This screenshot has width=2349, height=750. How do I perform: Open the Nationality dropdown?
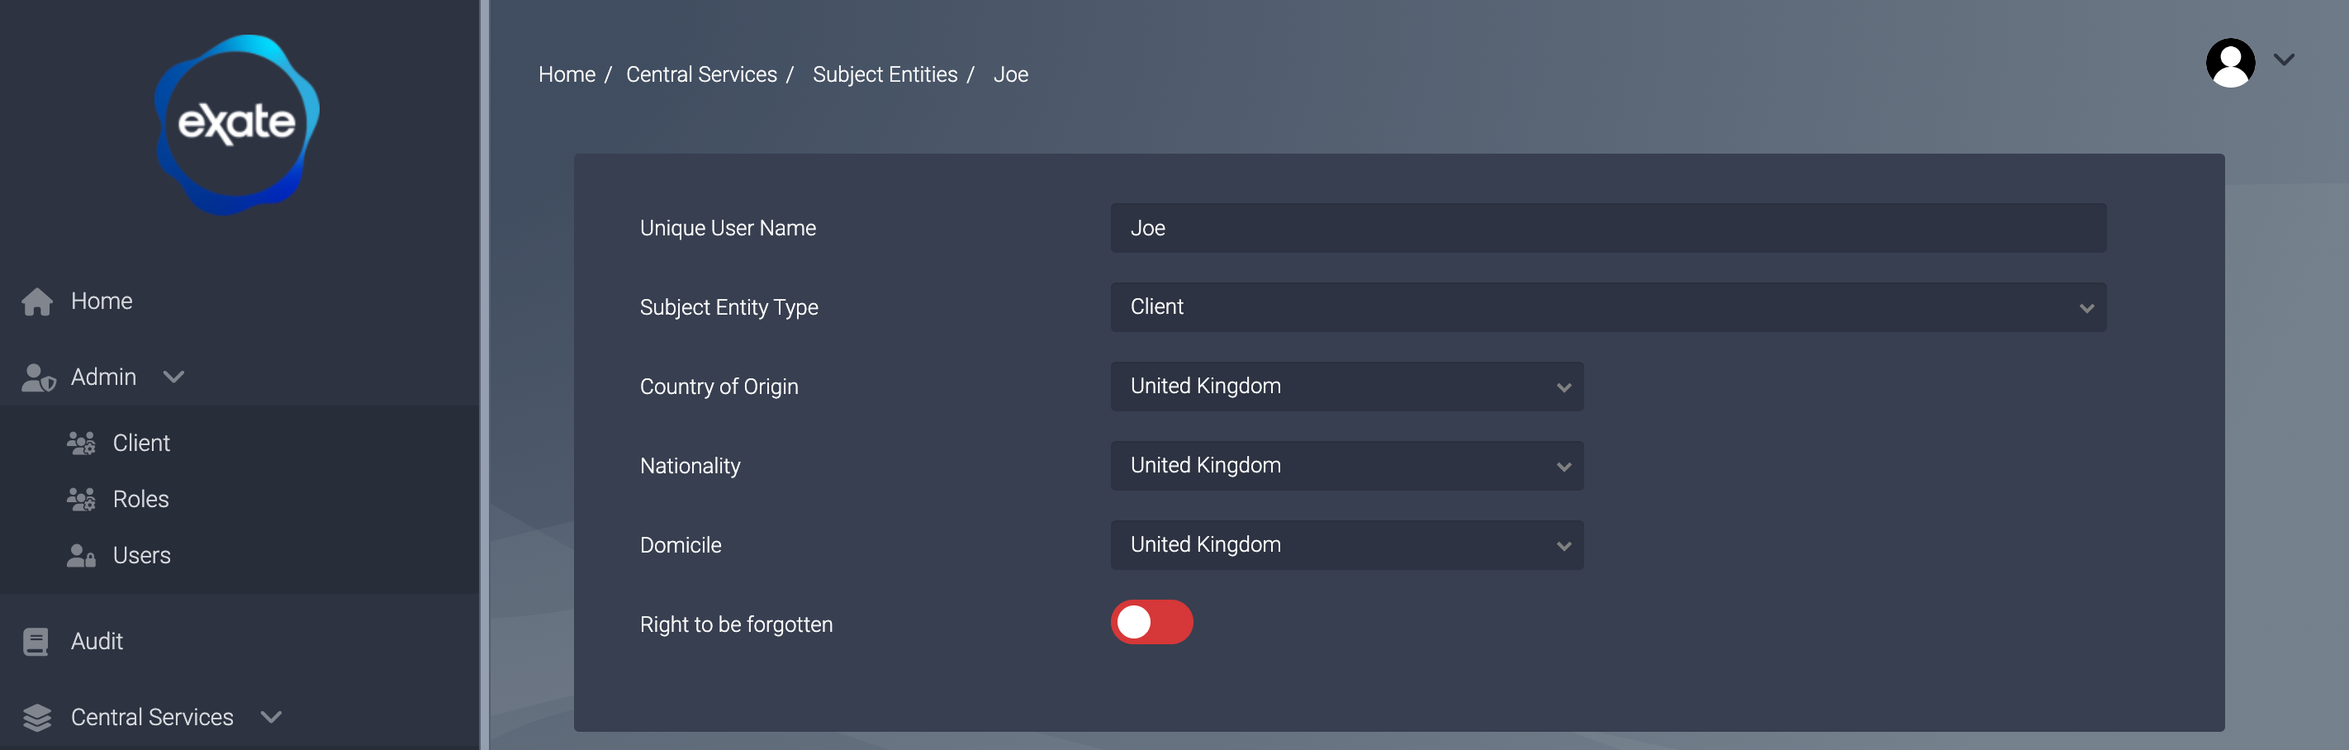(1346, 466)
